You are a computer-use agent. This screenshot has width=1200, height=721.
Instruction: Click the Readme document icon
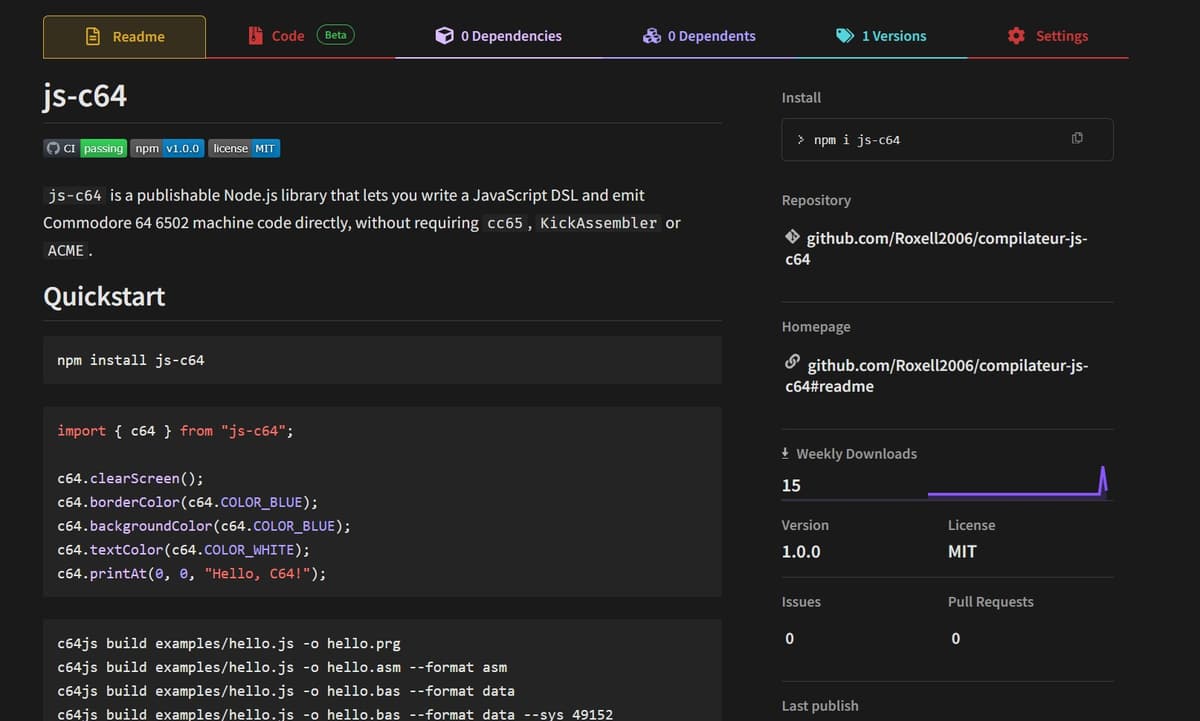point(93,36)
